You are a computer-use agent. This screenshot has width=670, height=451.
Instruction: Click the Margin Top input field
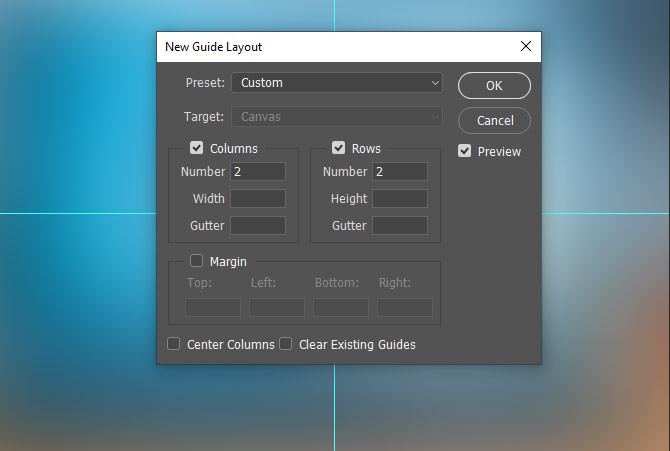(x=213, y=307)
